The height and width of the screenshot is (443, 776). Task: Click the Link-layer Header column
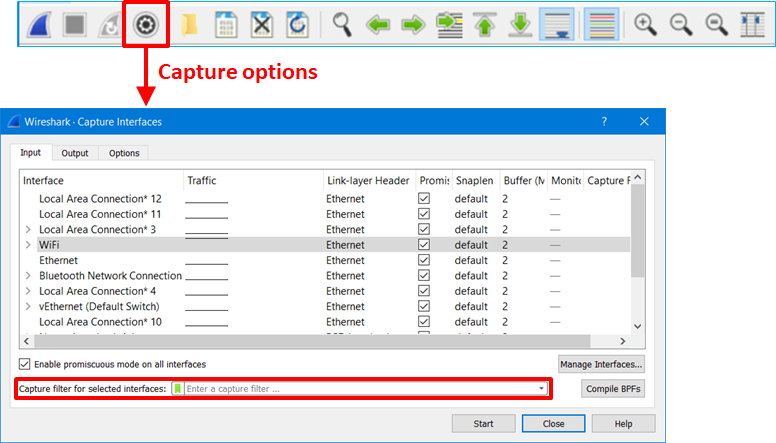[369, 180]
